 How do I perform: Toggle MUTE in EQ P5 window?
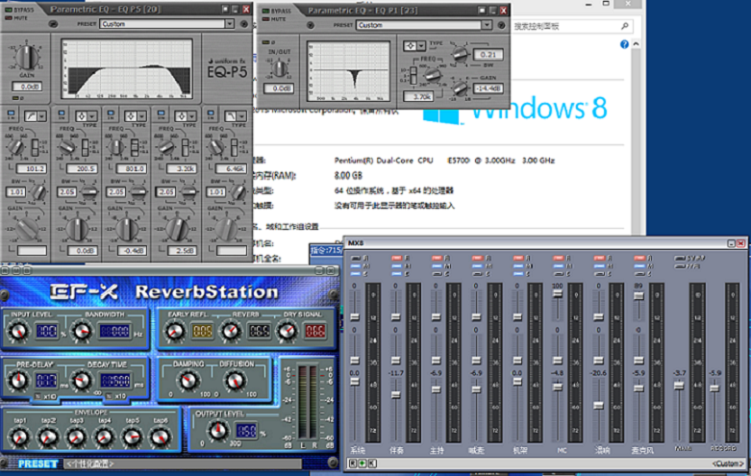9,18
